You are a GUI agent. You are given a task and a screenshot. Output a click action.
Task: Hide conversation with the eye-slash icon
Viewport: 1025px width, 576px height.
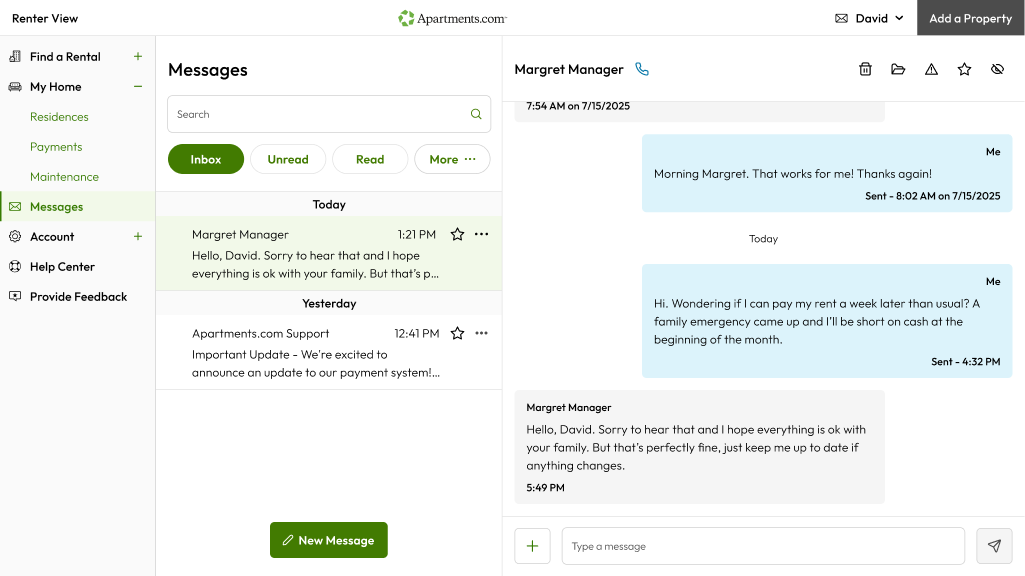tap(997, 69)
